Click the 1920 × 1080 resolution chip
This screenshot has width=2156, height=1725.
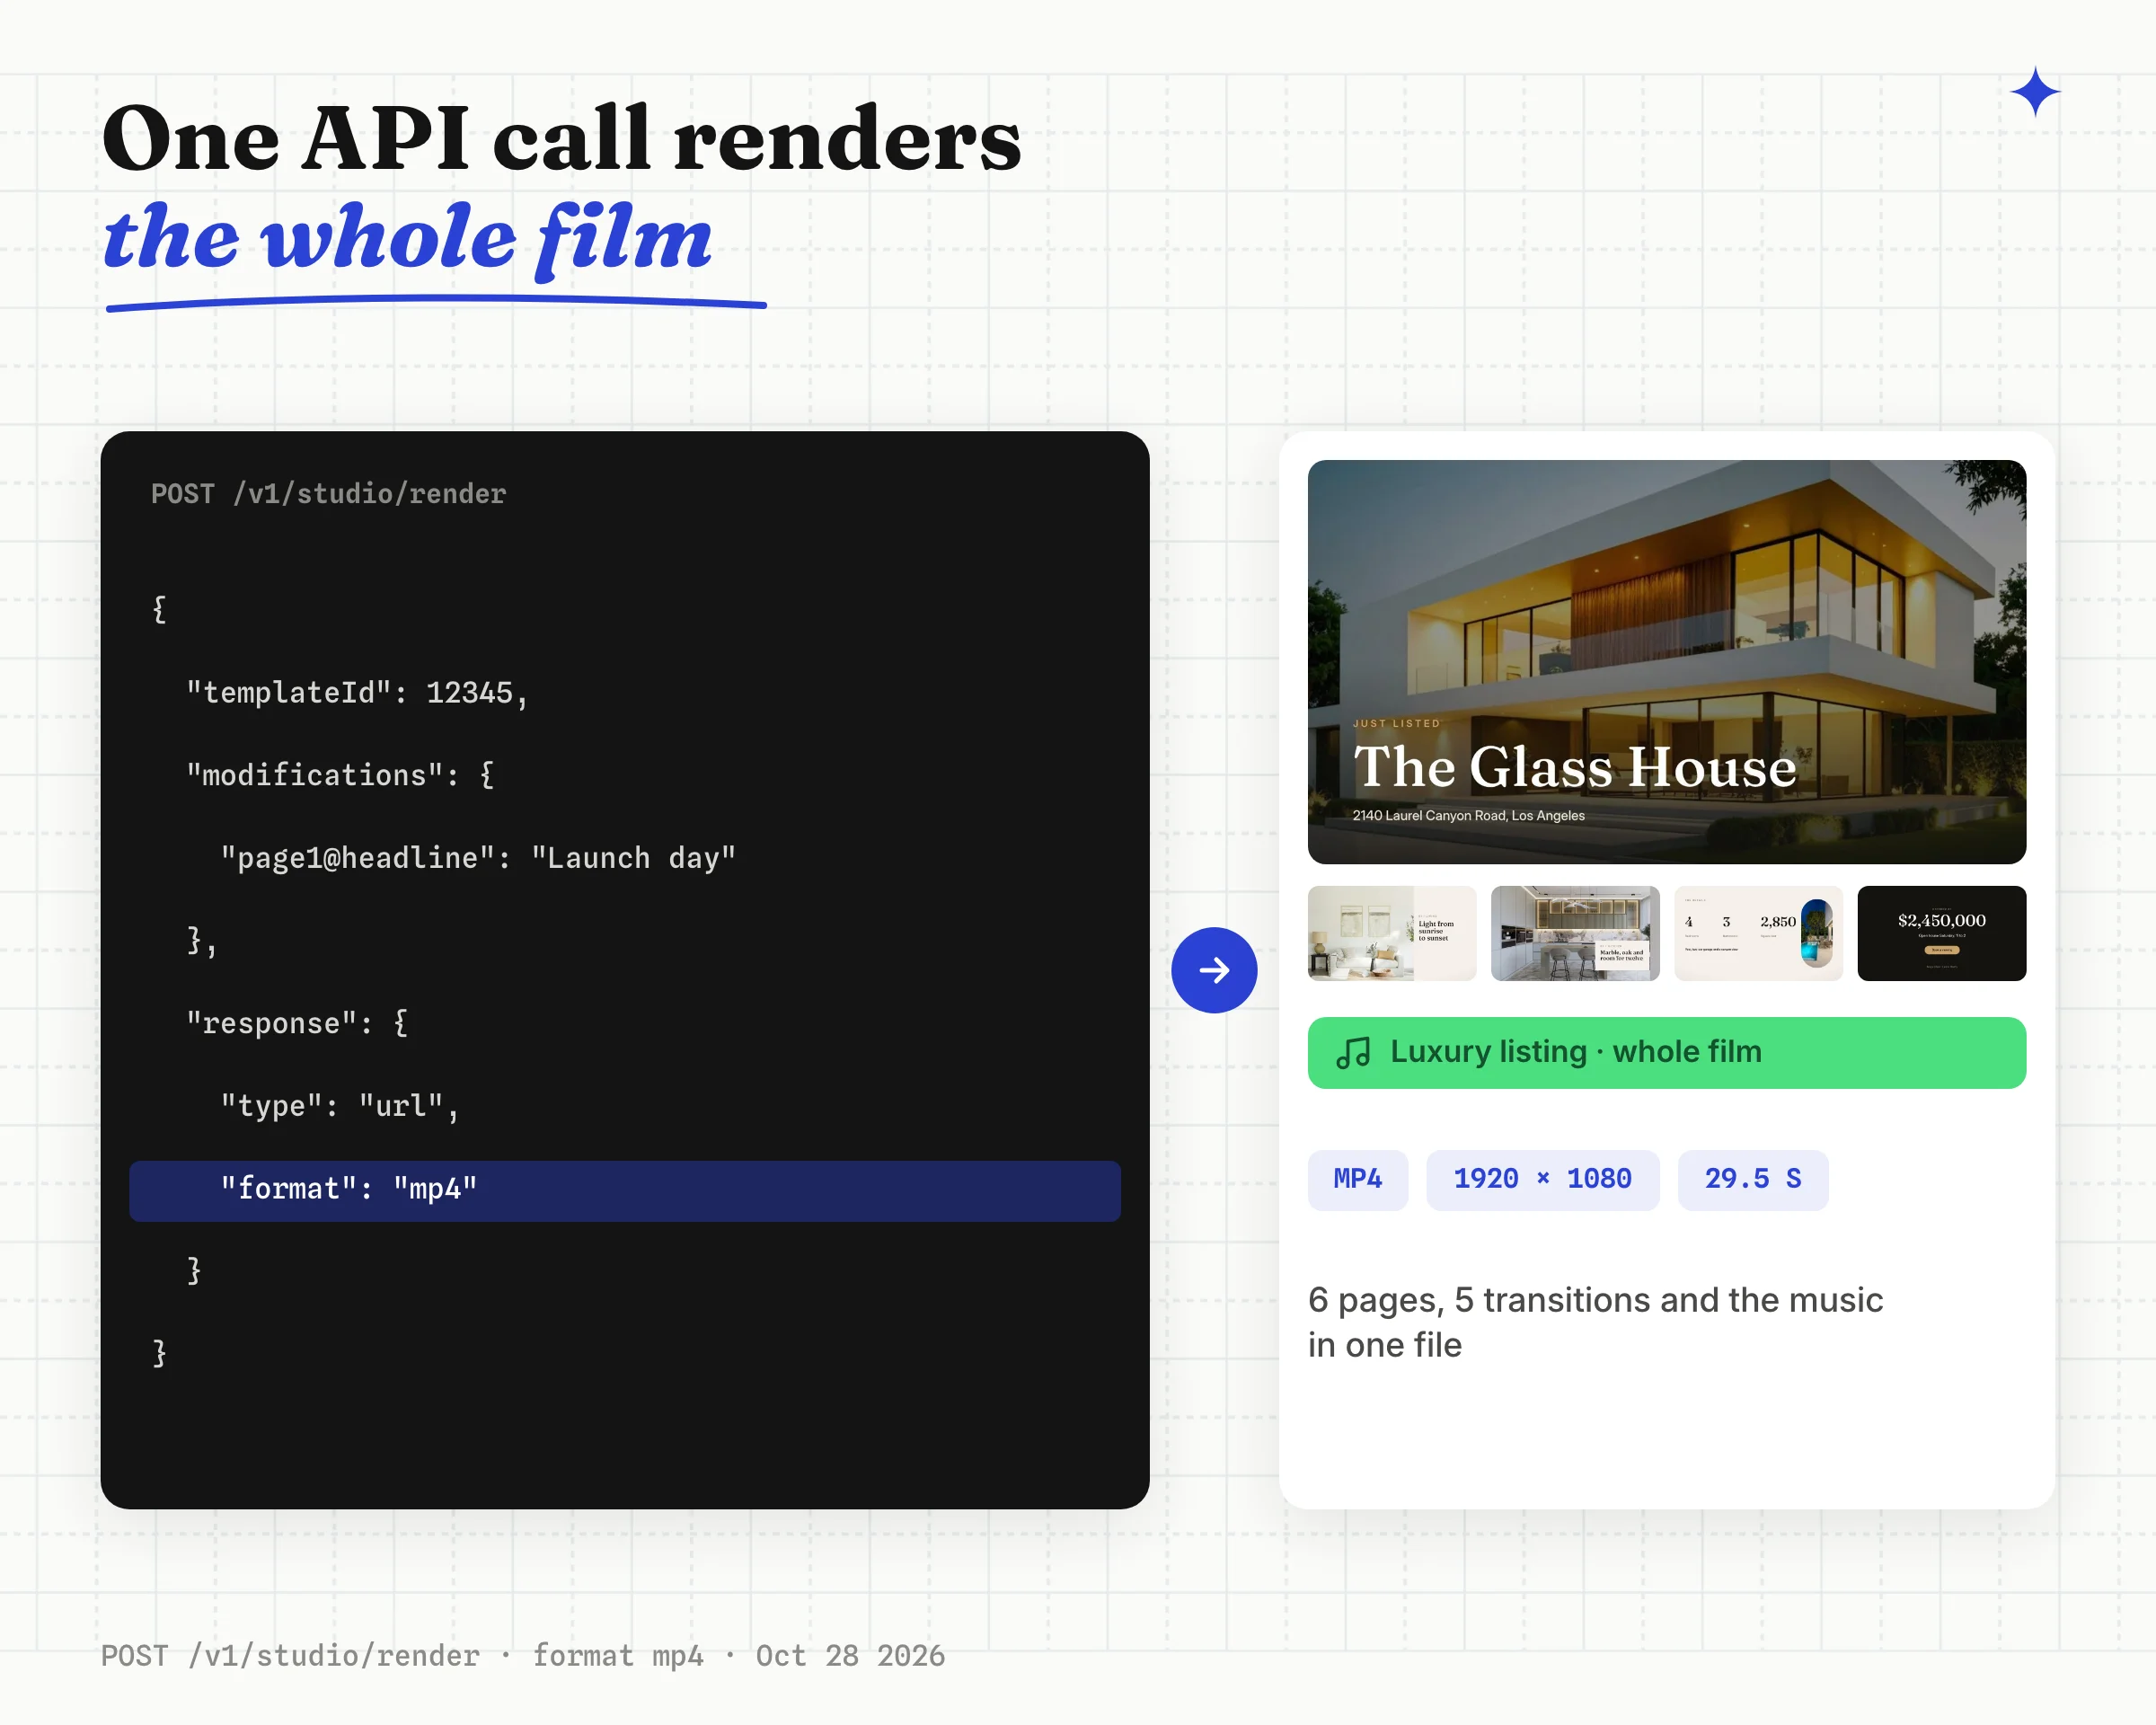coord(1542,1179)
